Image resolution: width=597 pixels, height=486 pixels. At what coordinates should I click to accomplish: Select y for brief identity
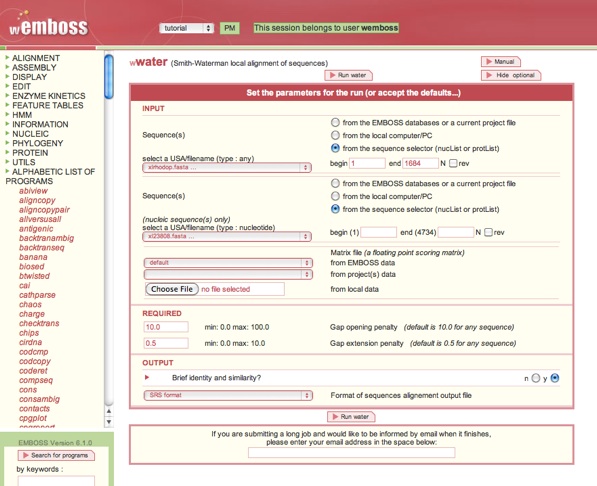pos(555,378)
